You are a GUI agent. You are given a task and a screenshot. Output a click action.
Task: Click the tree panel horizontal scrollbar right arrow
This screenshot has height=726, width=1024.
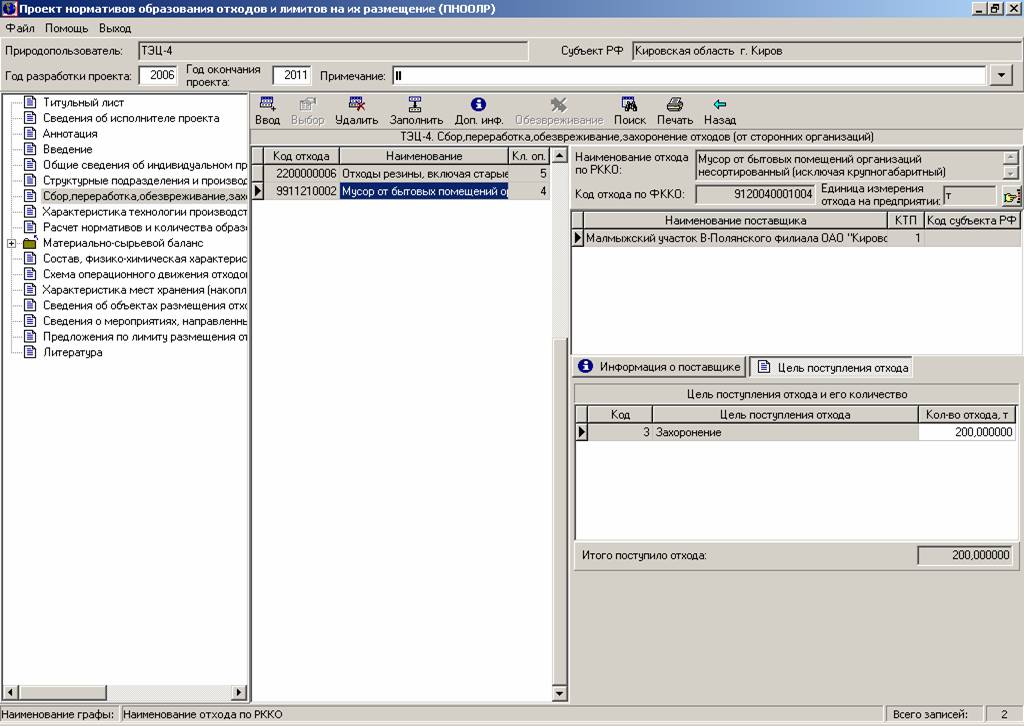239,692
